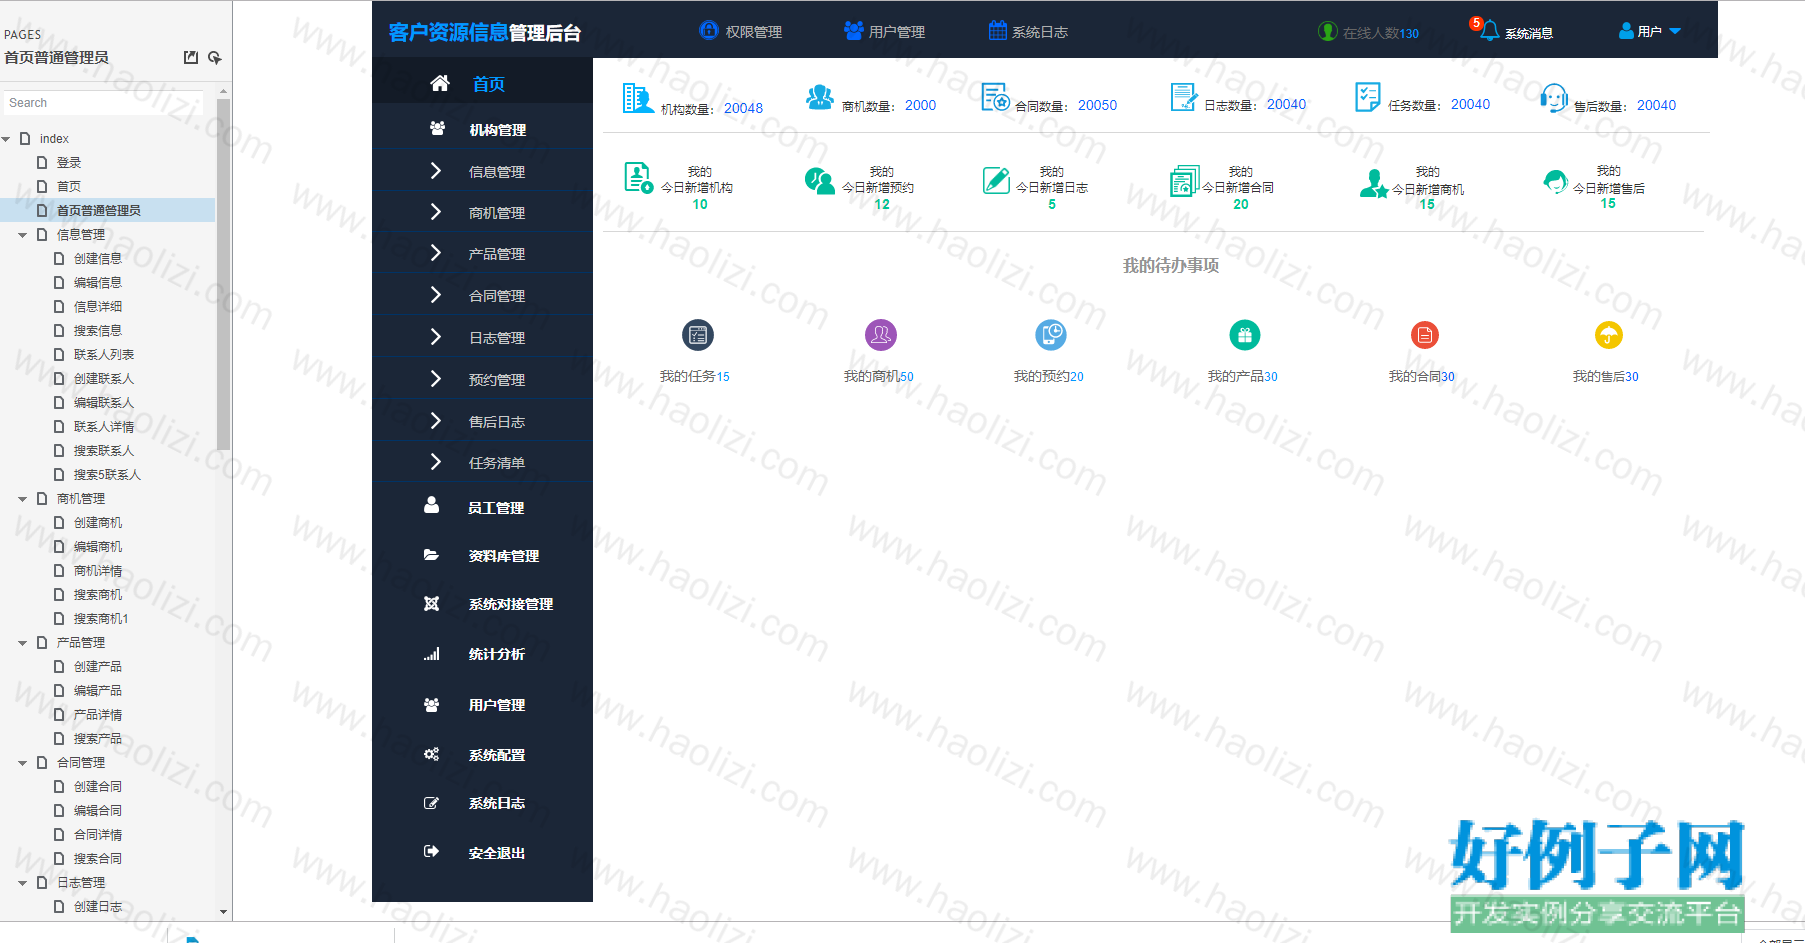Screen dimensions: 1805x943
Task: Open 我的预约 blue clock icon
Action: (1051, 335)
